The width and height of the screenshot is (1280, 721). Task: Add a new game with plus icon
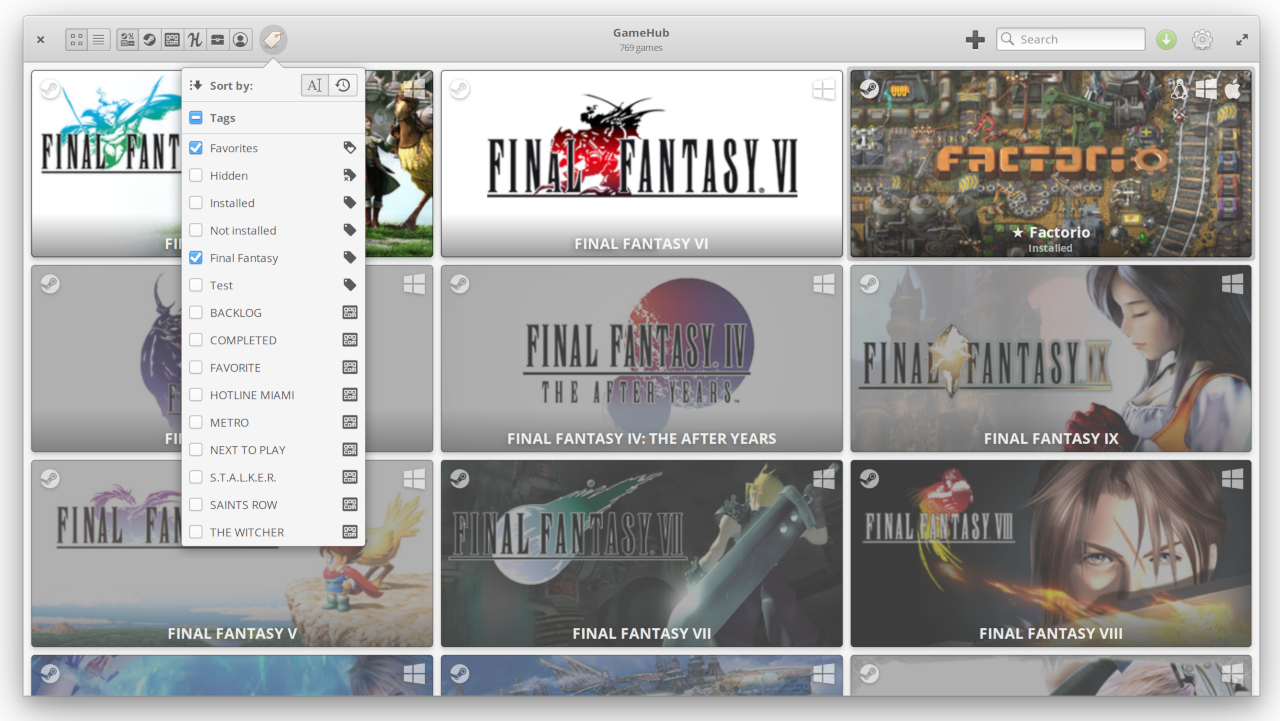pyautogui.click(x=975, y=40)
